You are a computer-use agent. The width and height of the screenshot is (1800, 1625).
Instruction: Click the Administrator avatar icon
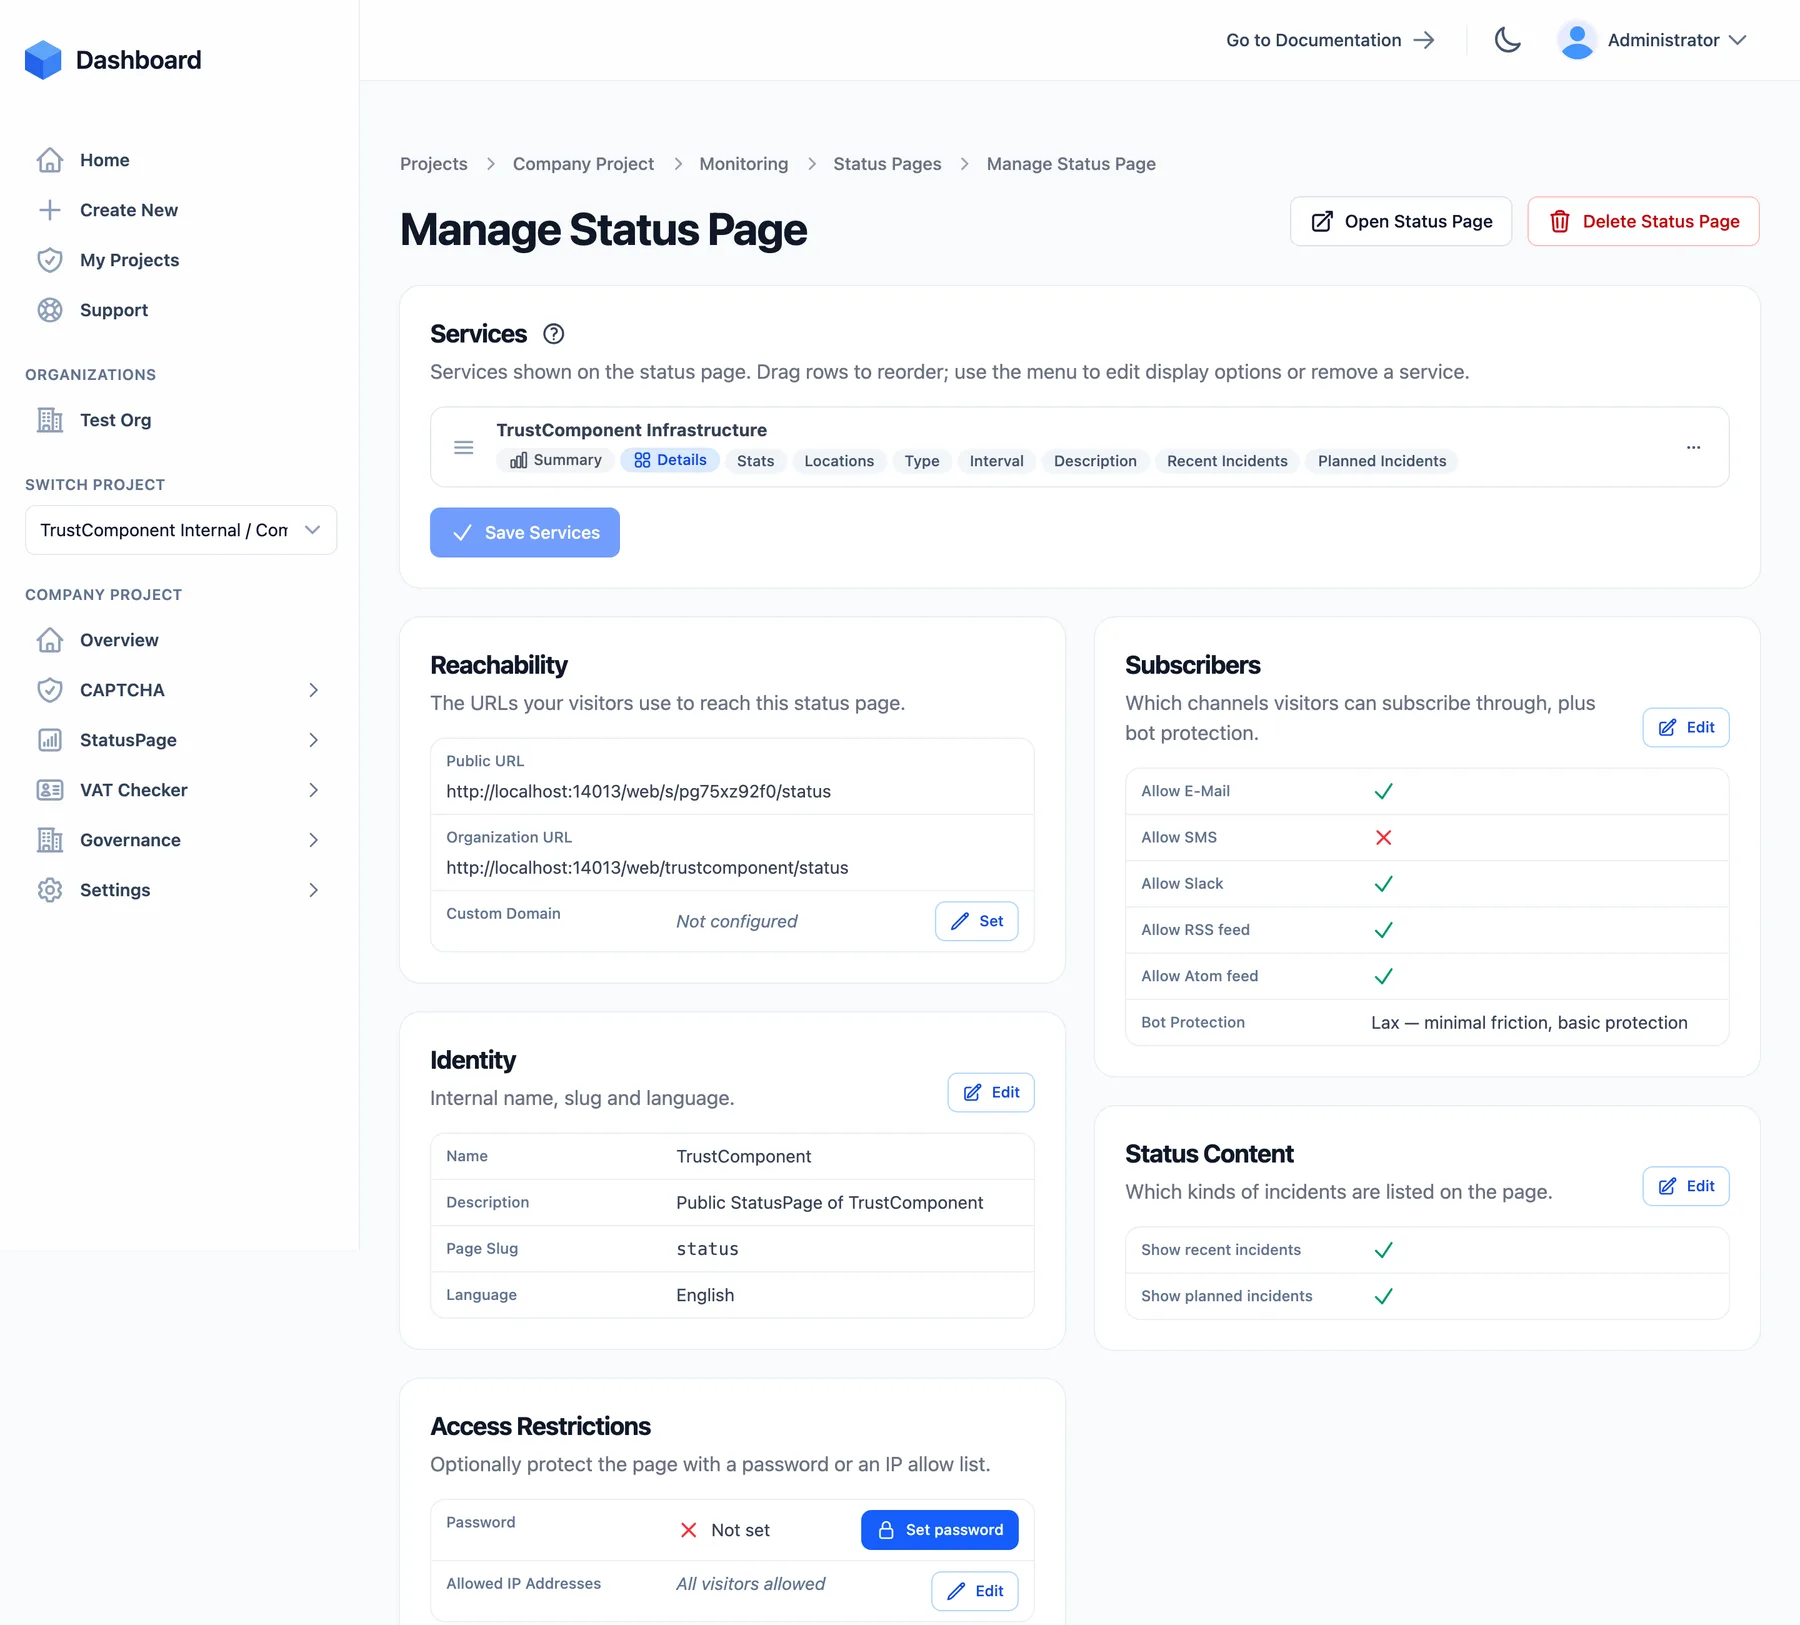coord(1577,40)
